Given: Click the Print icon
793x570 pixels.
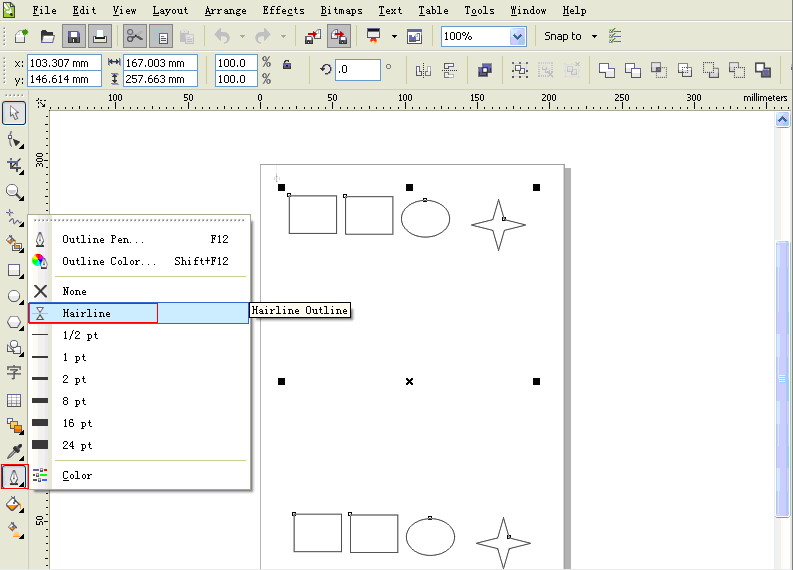Looking at the screenshot, I should click(100, 36).
